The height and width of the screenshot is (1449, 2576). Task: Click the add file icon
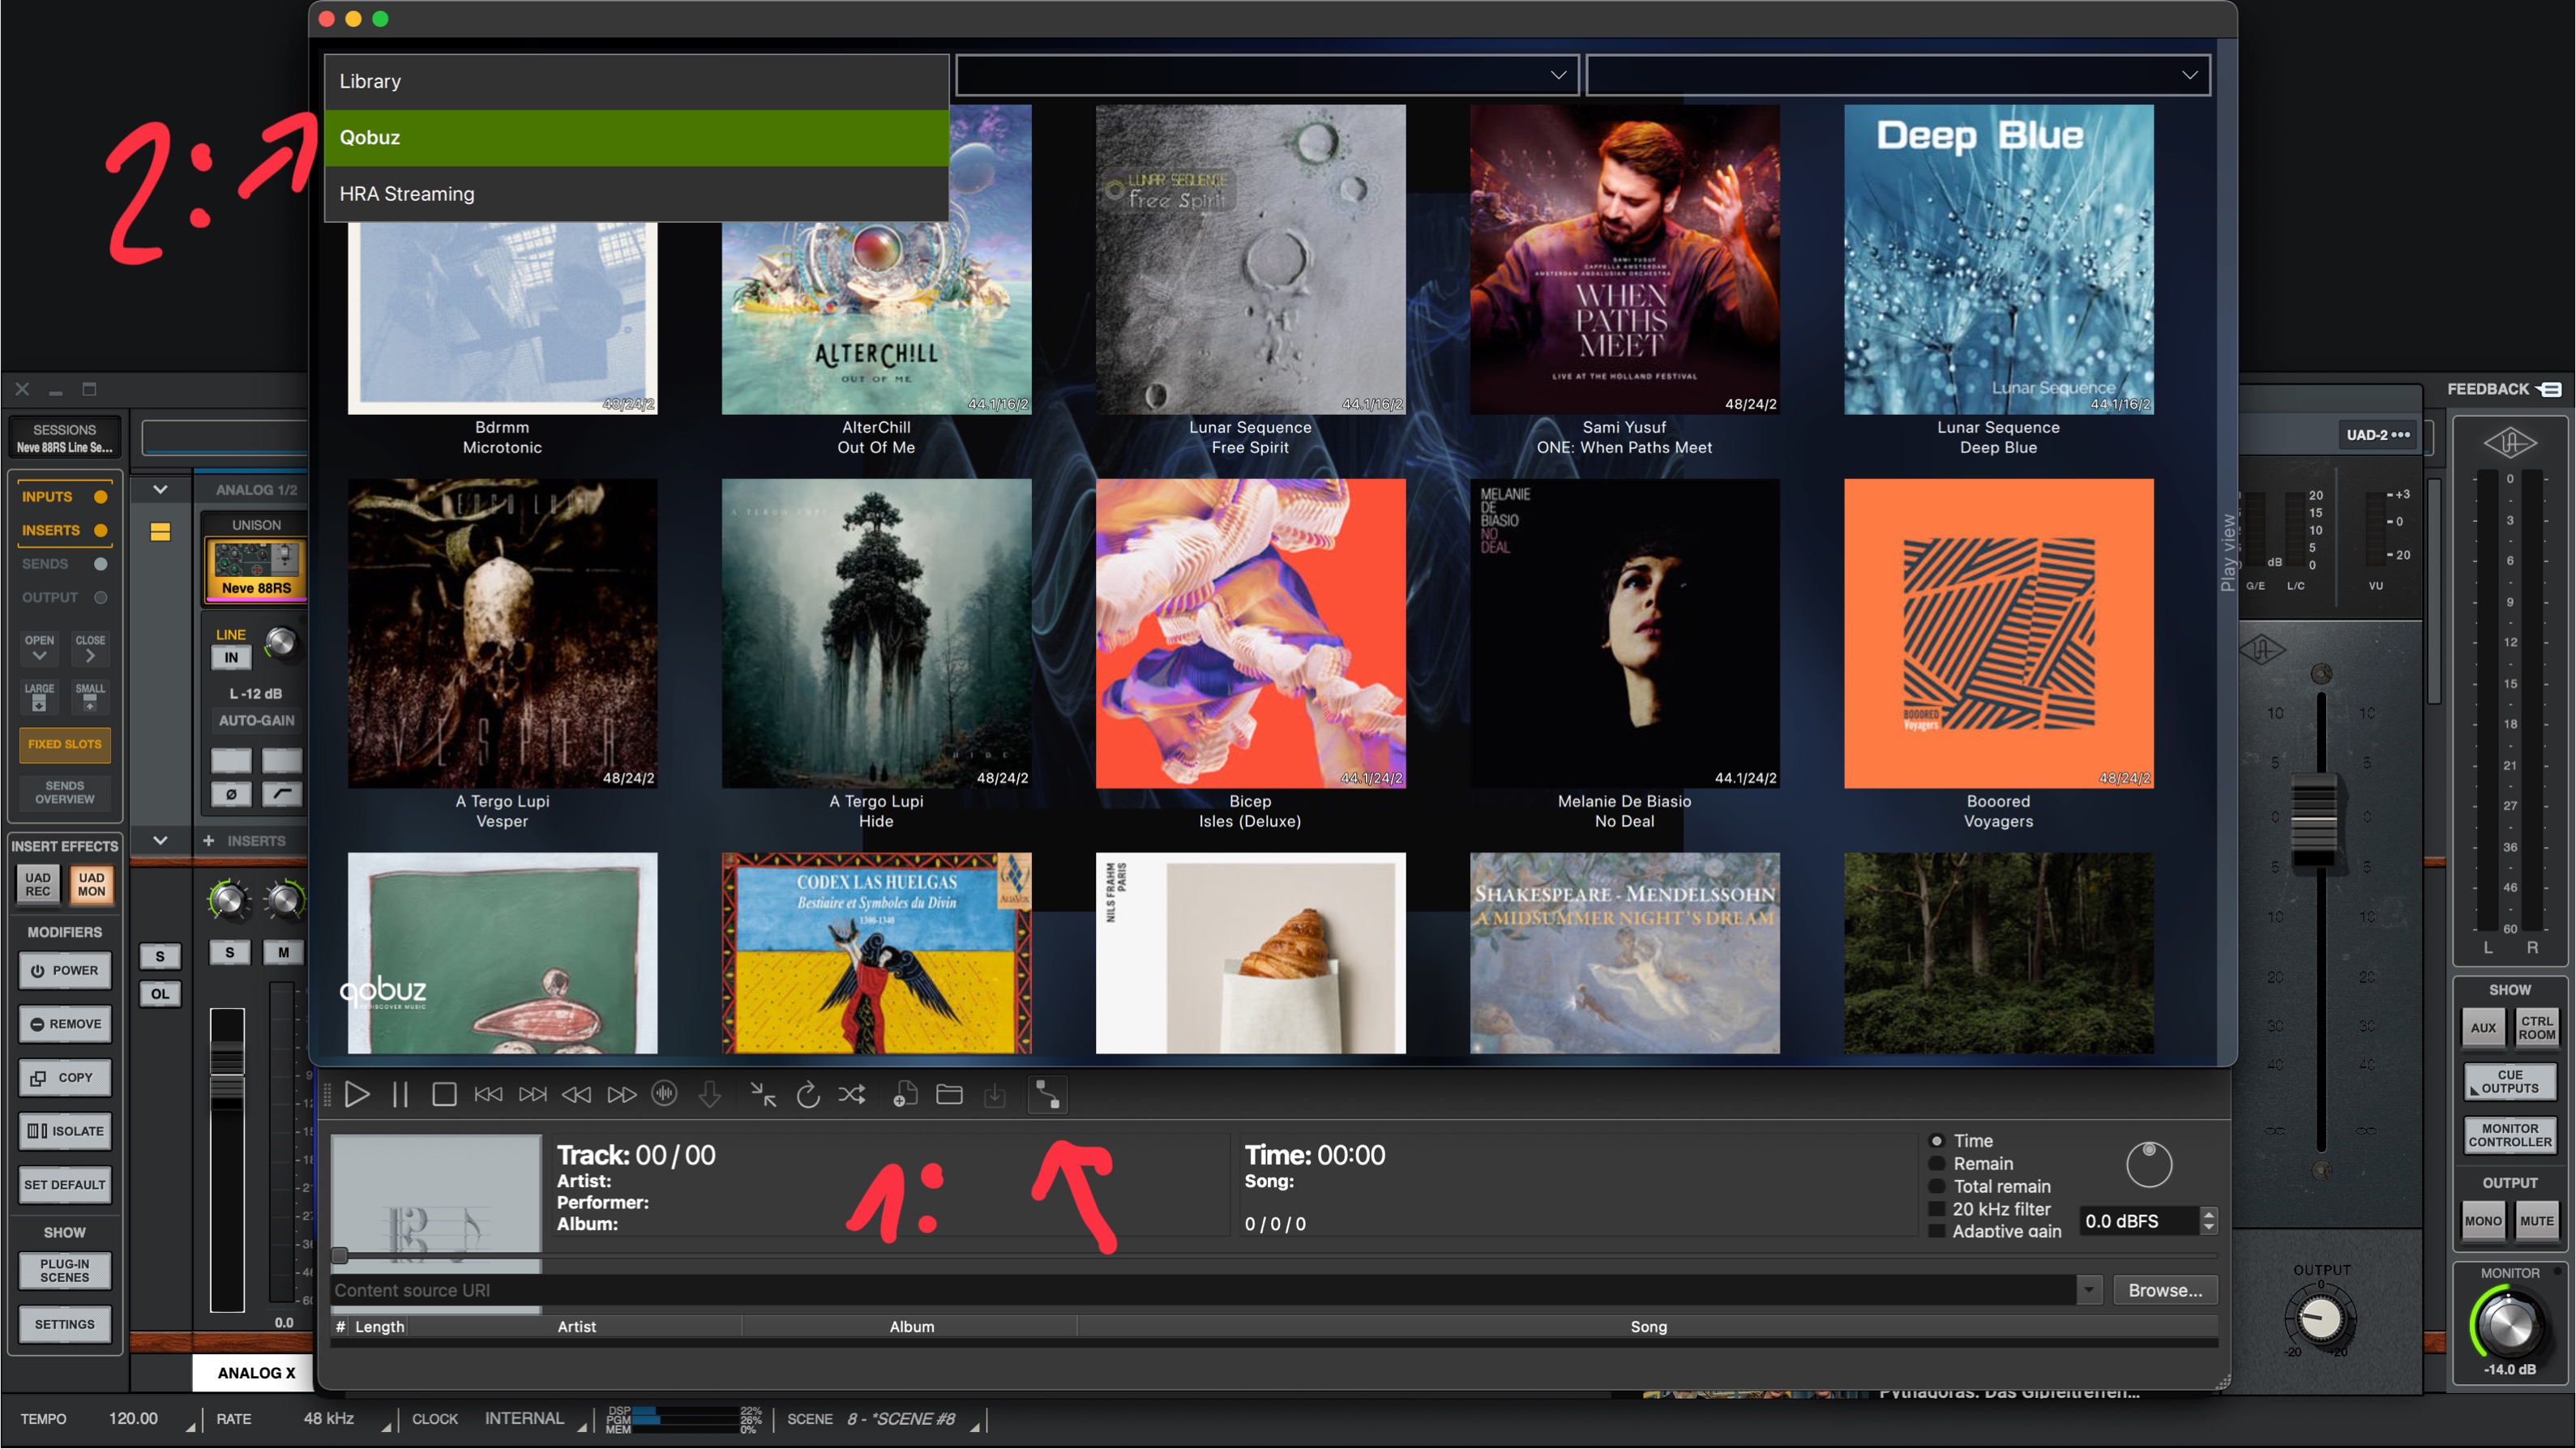[x=905, y=1095]
